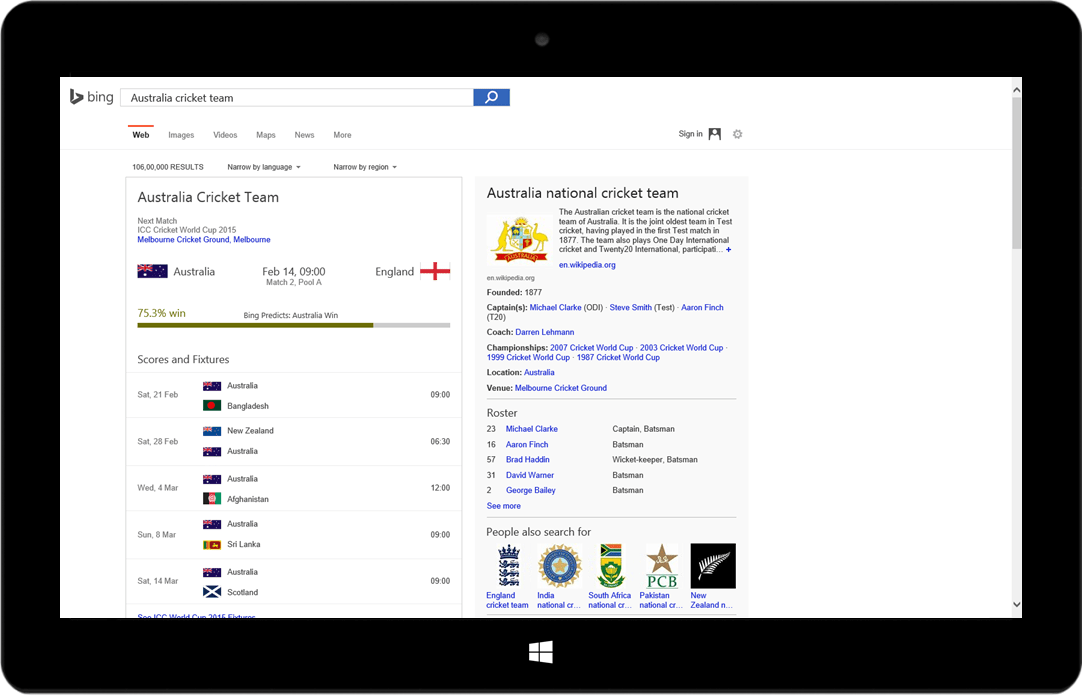Screen dimensions: 1082x696
Task: Open the More menu
Action: point(342,135)
